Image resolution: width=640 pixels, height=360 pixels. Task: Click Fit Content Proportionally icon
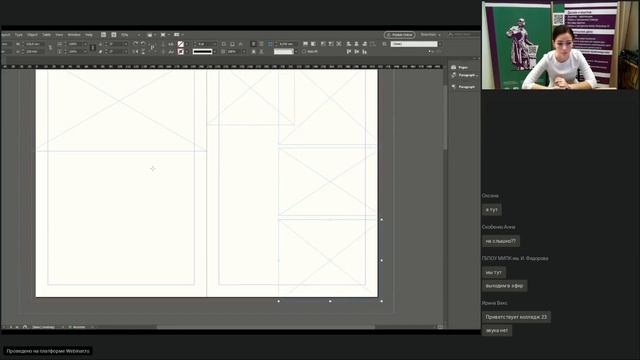[313, 43]
